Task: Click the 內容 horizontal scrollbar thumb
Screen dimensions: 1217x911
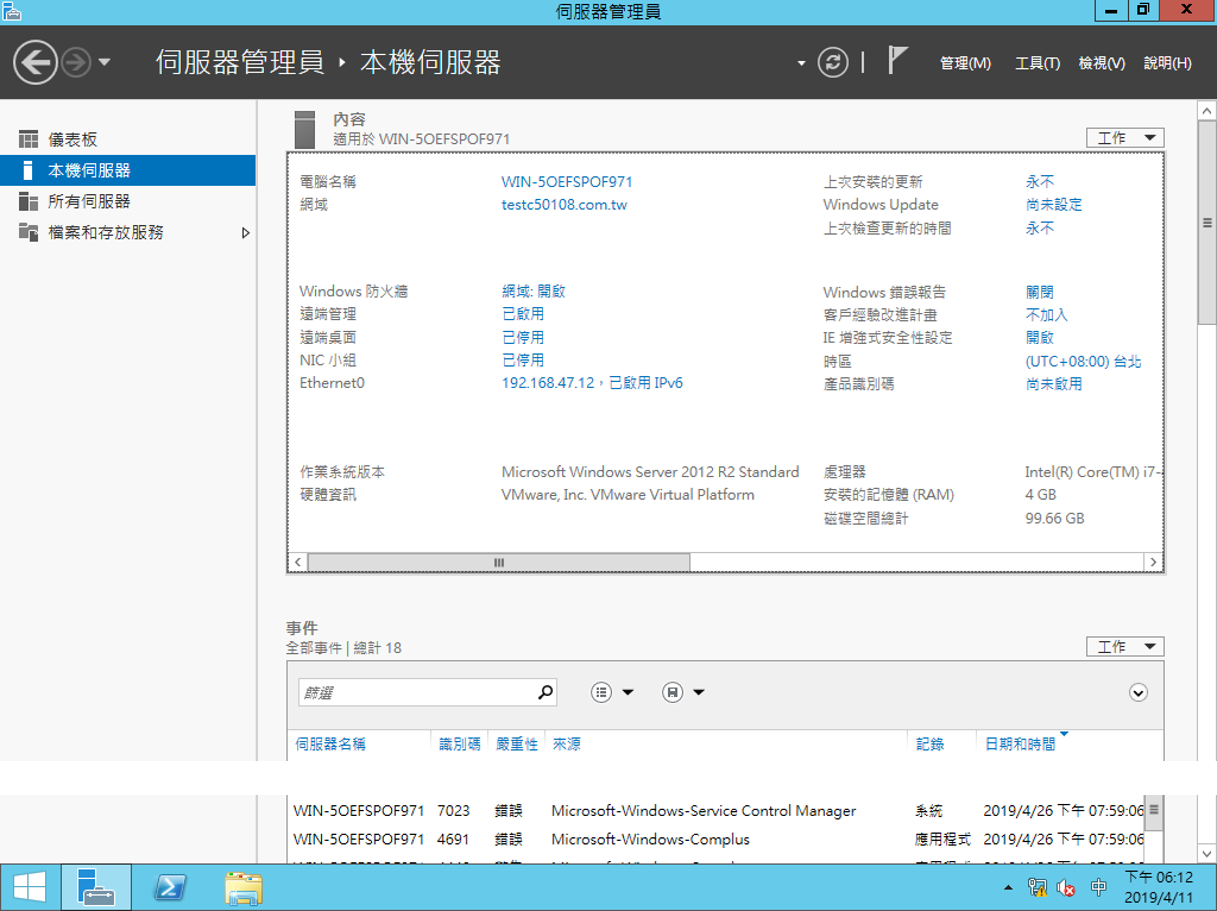Action: pos(499,562)
